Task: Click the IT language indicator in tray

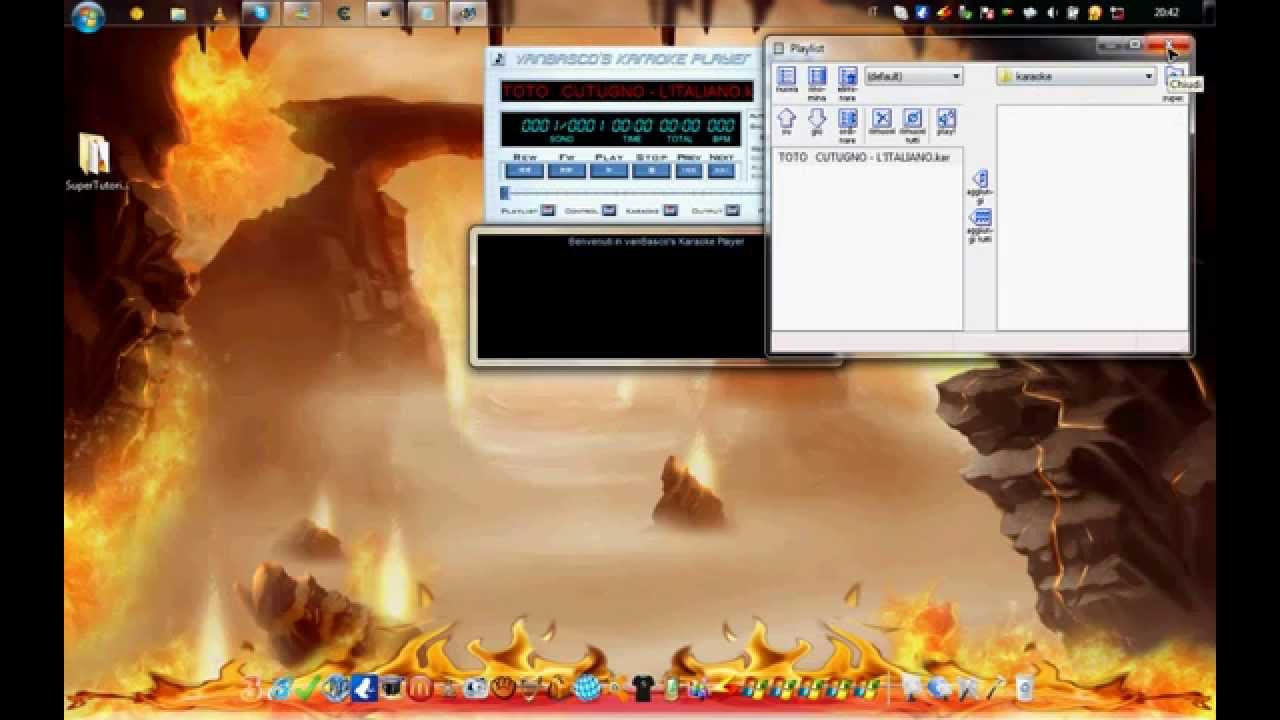Action: pyautogui.click(x=873, y=12)
